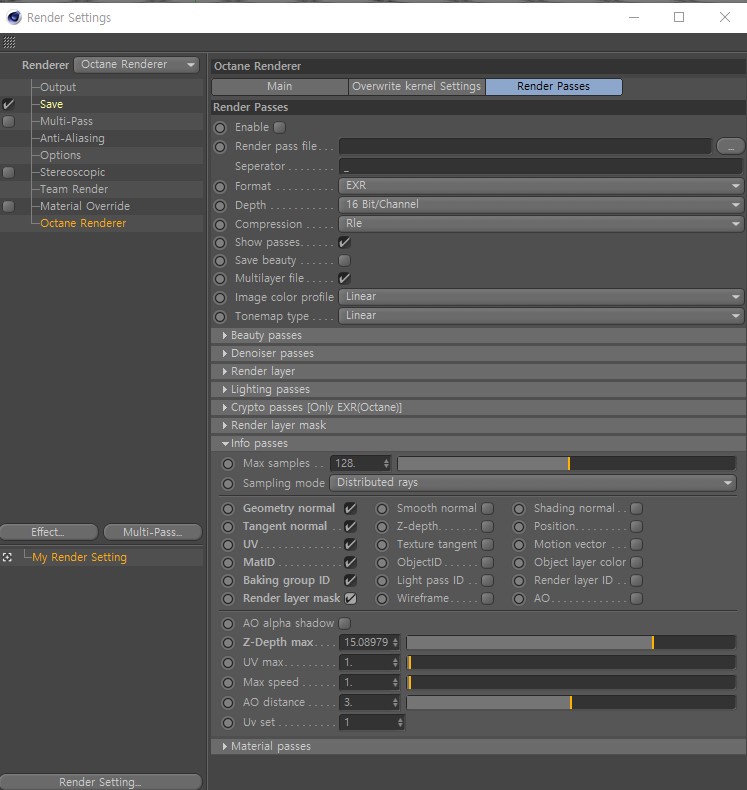The height and width of the screenshot is (790, 747).
Task: Click the keyframe circle beside Tonemap type
Action: tap(220, 316)
